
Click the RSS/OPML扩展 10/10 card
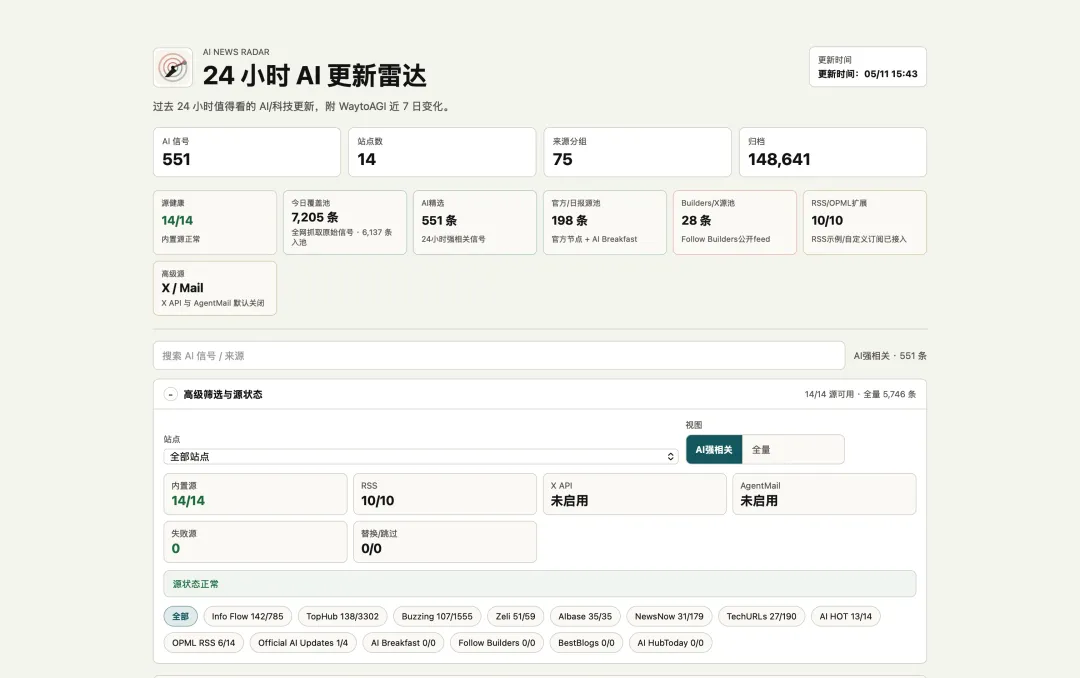click(x=865, y=223)
